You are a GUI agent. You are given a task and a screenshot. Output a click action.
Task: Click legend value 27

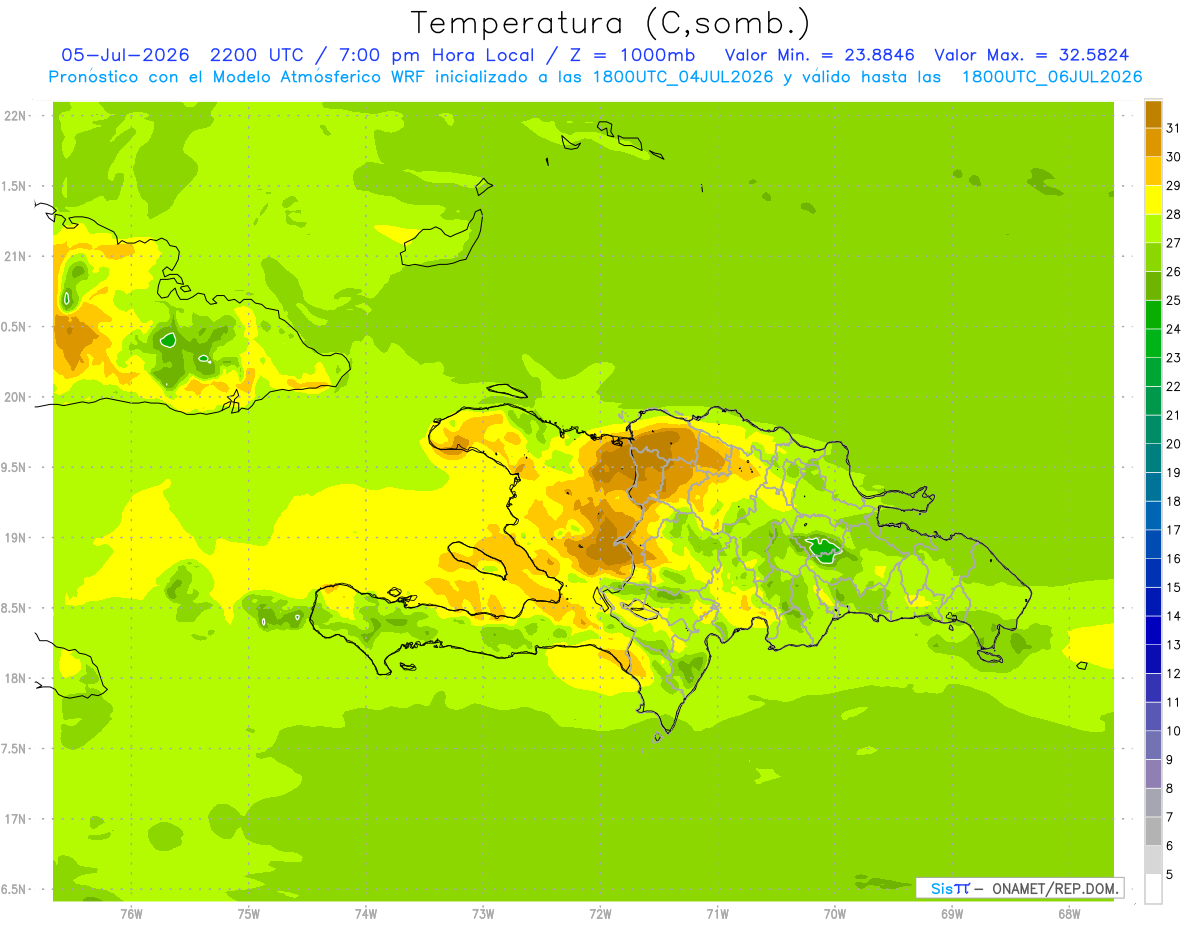[1173, 243]
